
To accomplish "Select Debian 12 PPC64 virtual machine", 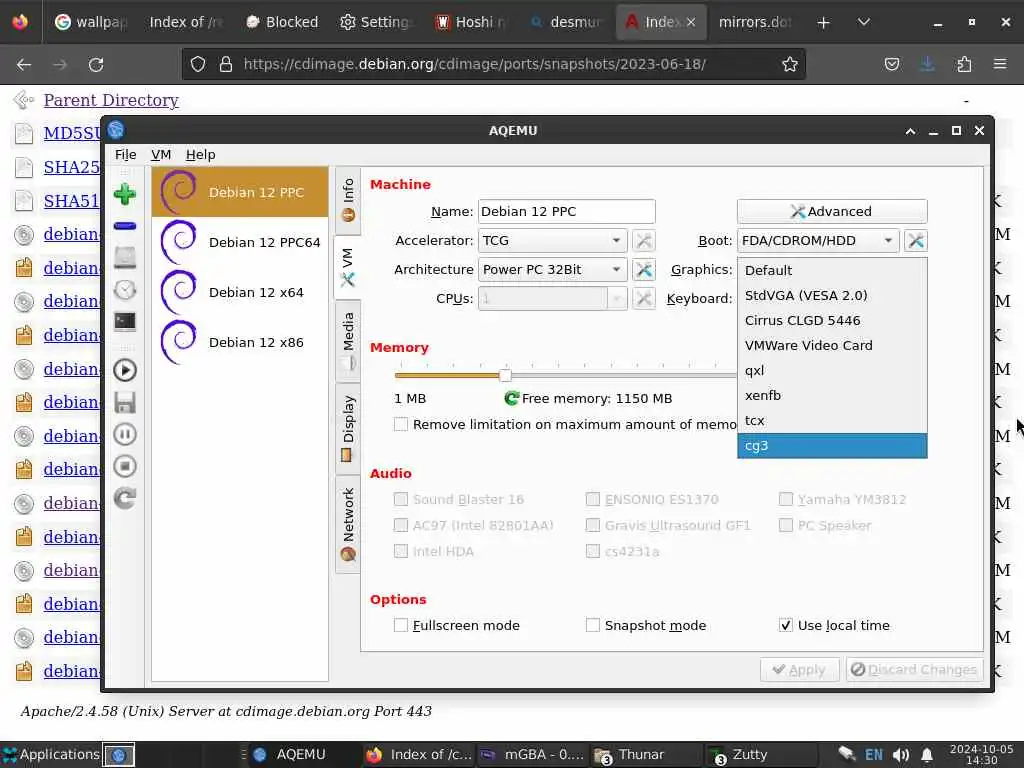I will pos(240,242).
